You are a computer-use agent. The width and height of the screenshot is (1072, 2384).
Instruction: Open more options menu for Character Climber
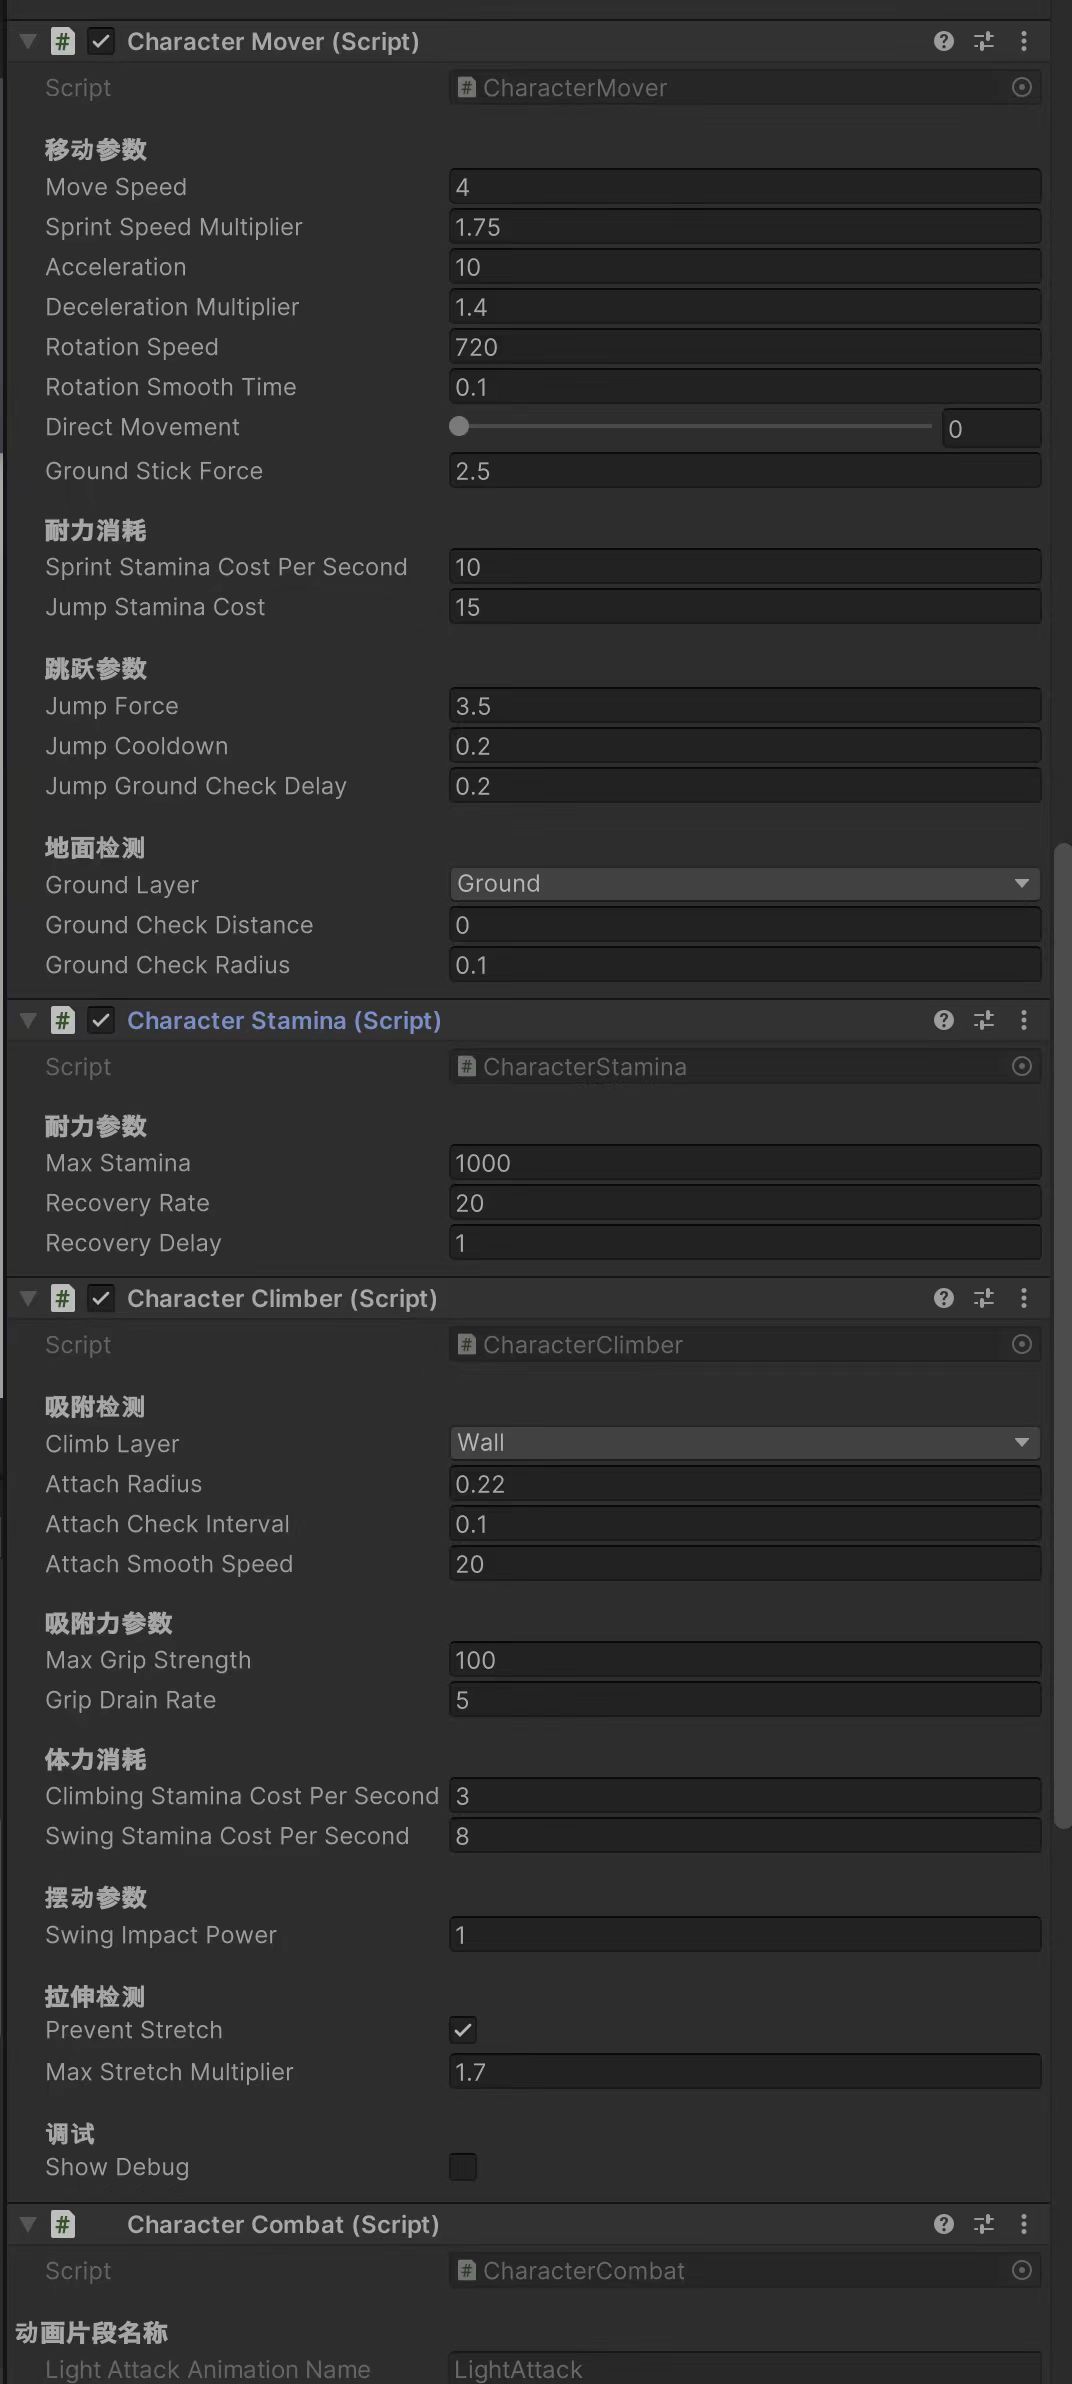(1023, 1298)
